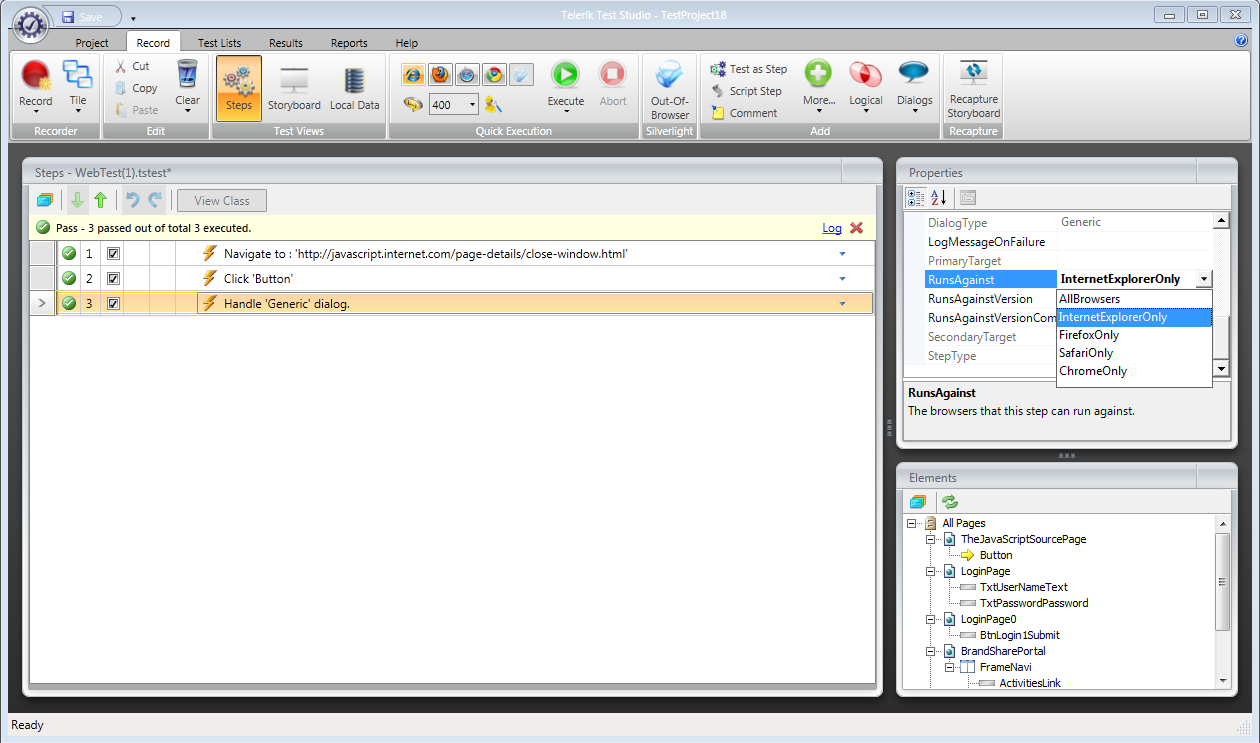This screenshot has width=1260, height=743.
Task: Collapse TheJavaScriptSourcePage tree node
Action: tap(930, 539)
